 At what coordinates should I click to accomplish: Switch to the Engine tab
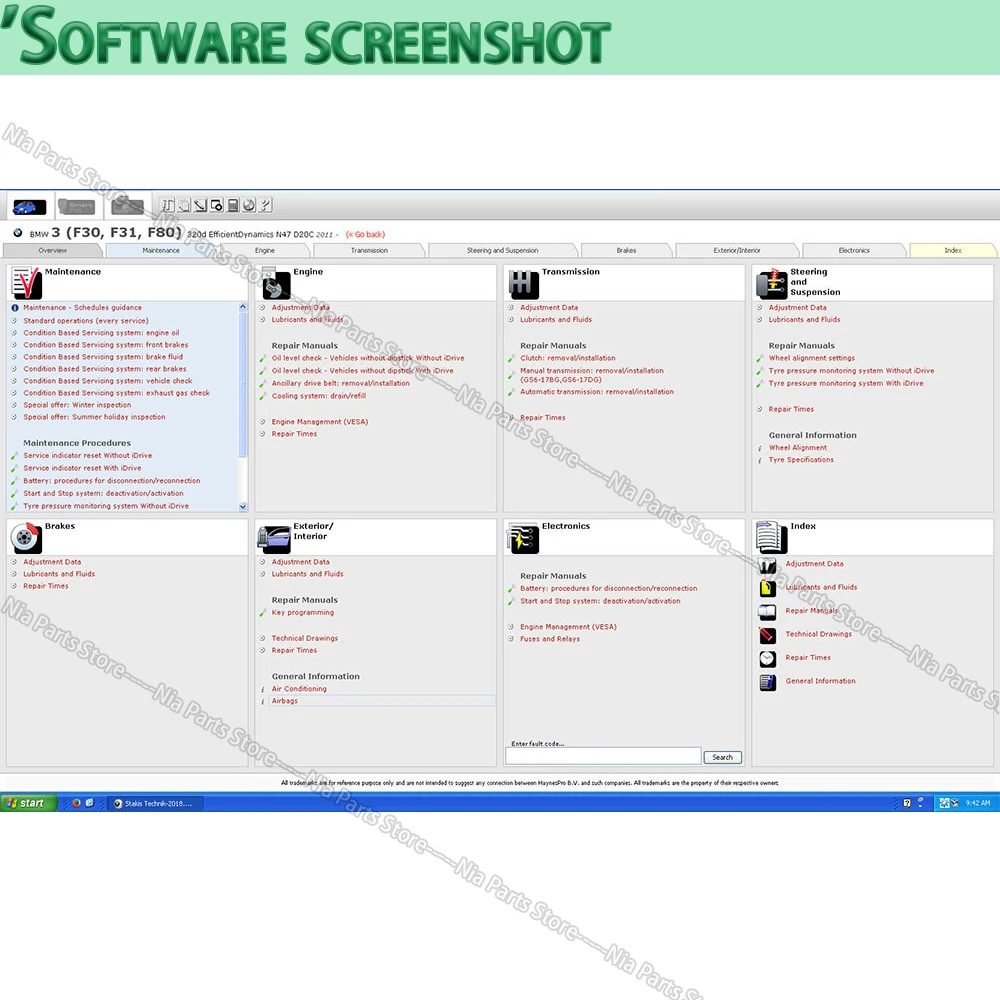point(265,251)
